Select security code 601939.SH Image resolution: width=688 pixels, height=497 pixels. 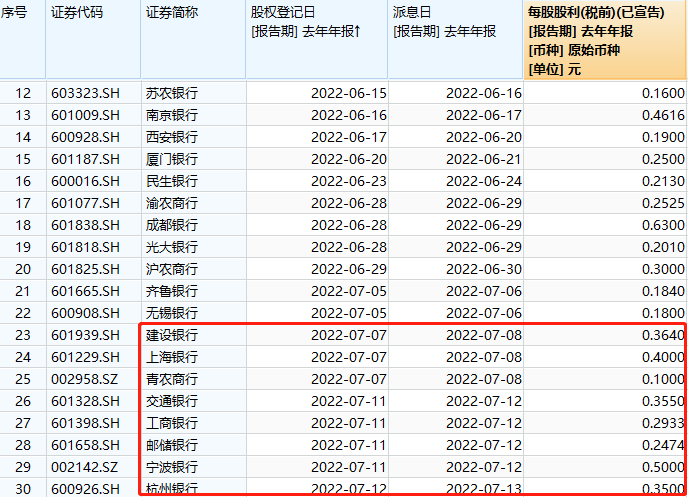click(85, 335)
